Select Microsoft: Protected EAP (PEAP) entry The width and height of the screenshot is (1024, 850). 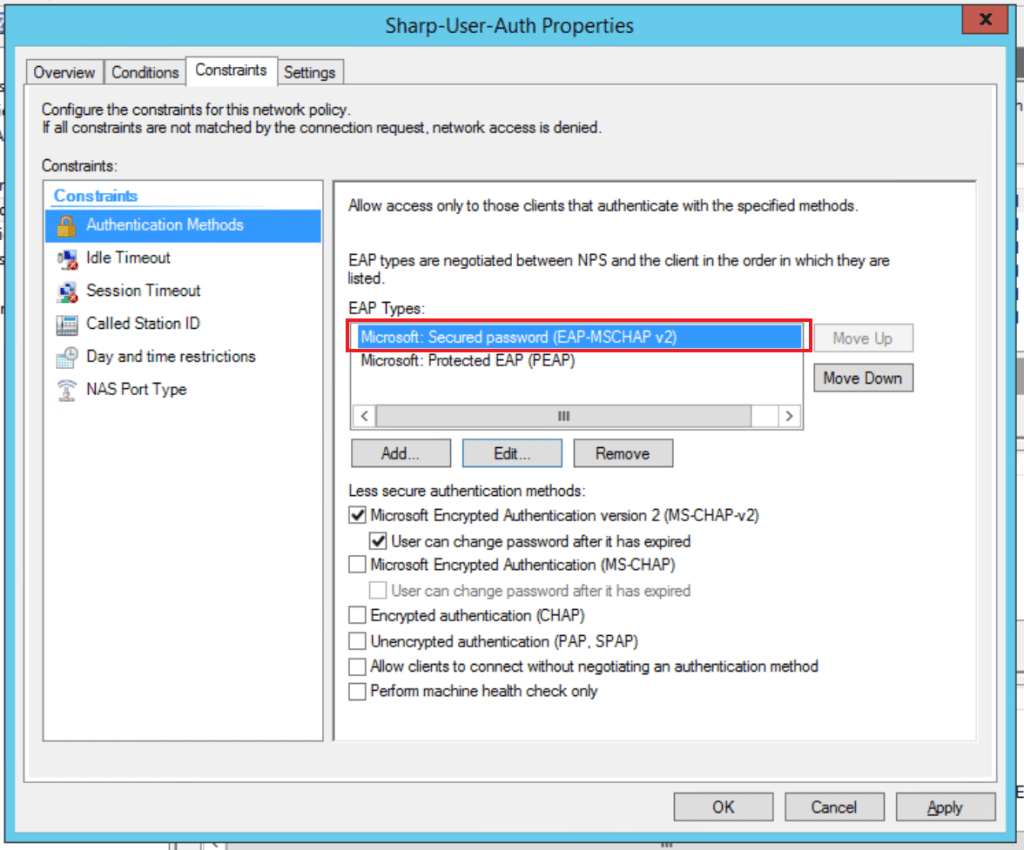pyautogui.click(x=467, y=361)
